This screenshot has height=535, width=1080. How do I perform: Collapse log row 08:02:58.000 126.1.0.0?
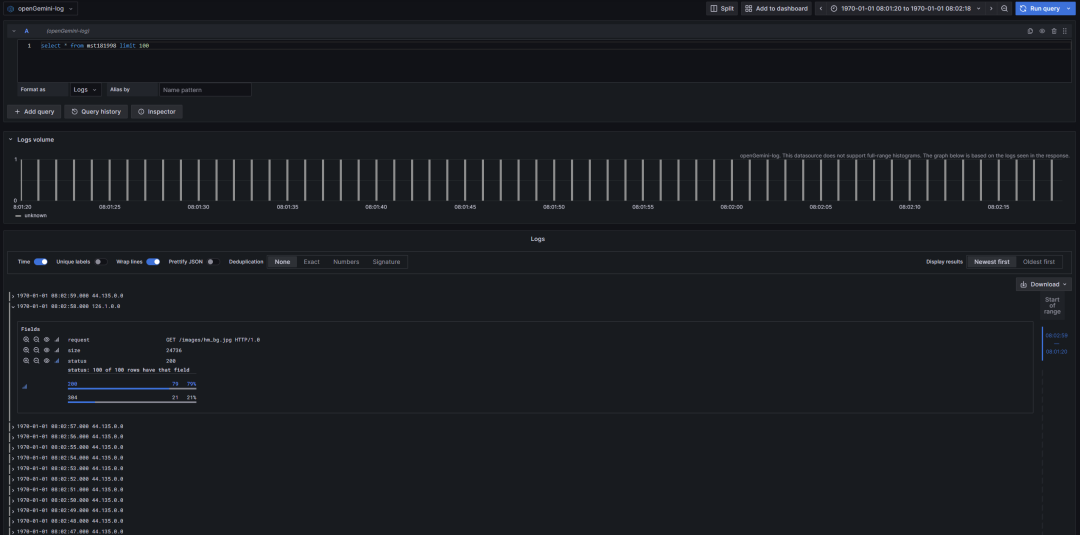[13, 306]
